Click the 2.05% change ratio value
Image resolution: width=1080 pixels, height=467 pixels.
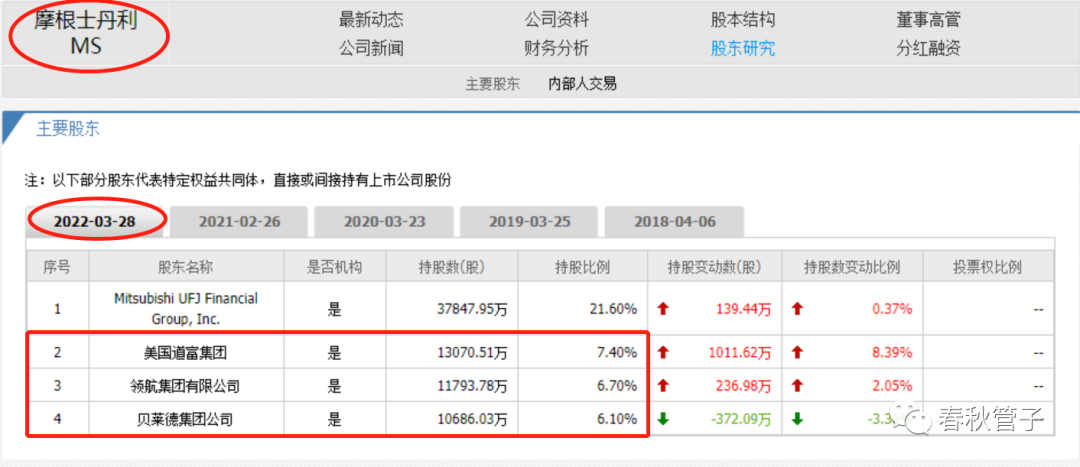892,386
